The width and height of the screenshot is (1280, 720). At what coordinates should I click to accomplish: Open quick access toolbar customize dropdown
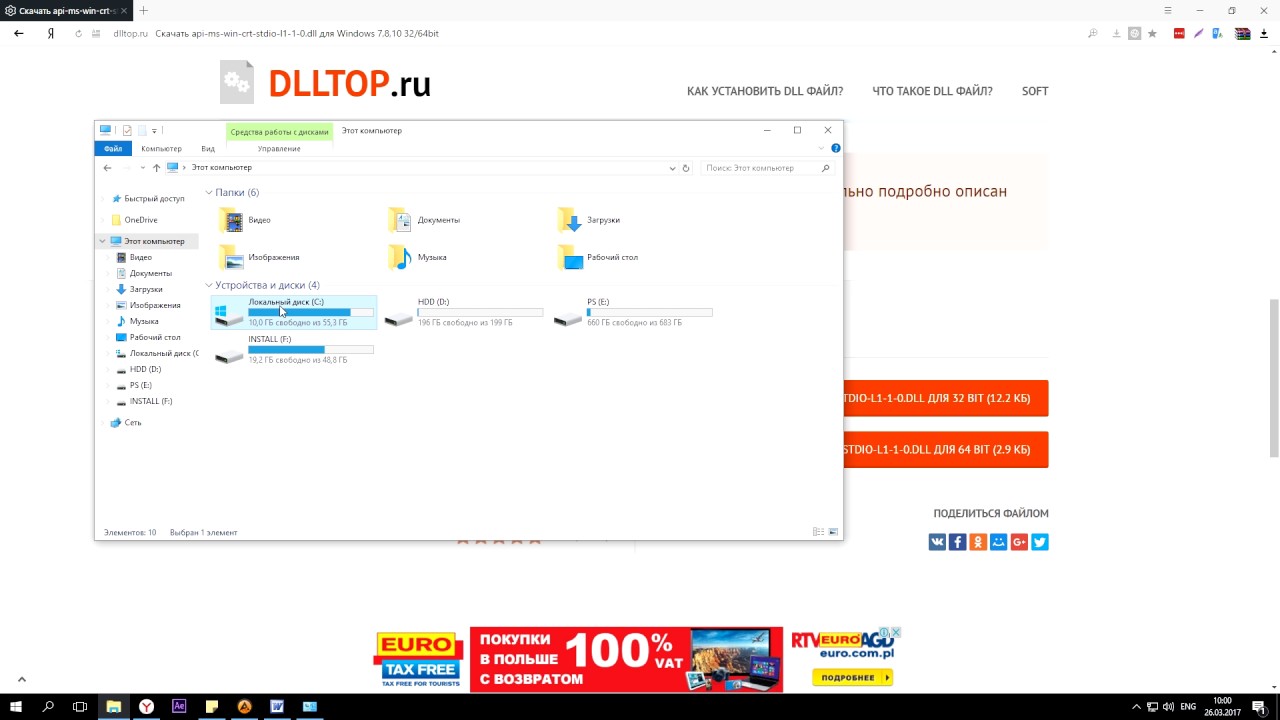154,131
